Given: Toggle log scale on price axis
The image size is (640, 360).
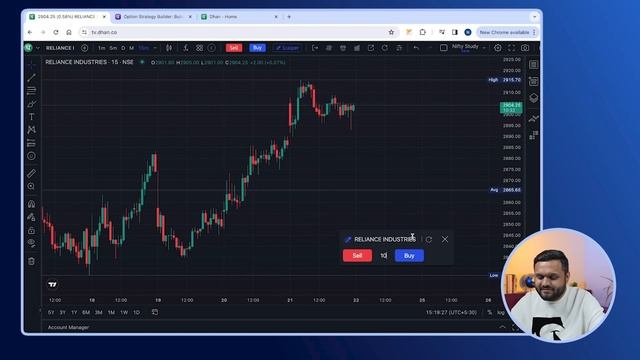Looking at the screenshot, I should 500,312.
